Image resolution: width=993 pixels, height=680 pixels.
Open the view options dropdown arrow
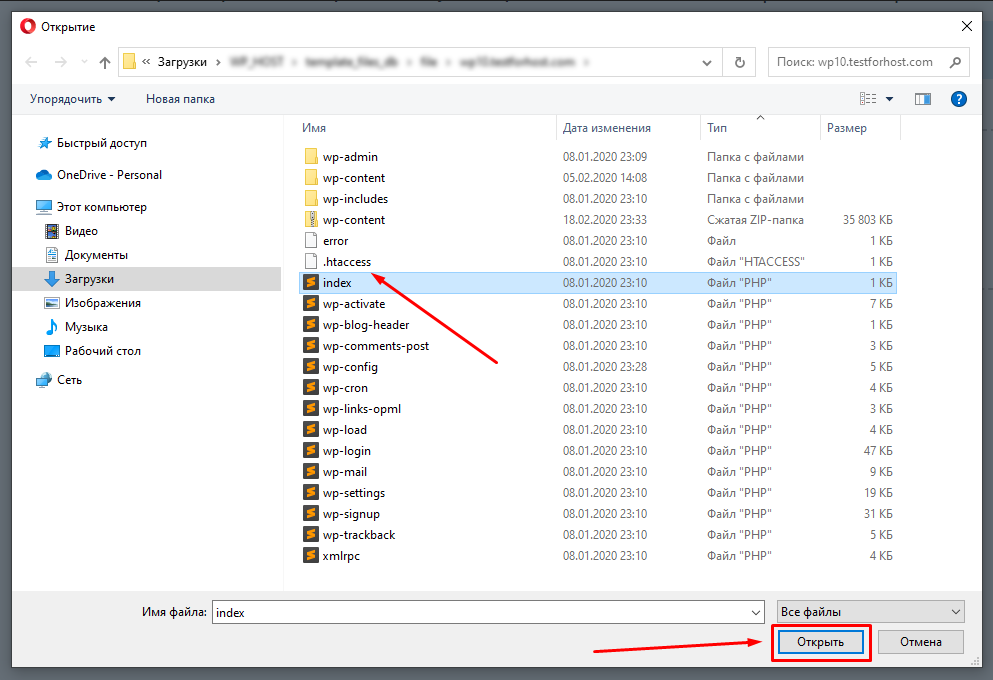[889, 99]
